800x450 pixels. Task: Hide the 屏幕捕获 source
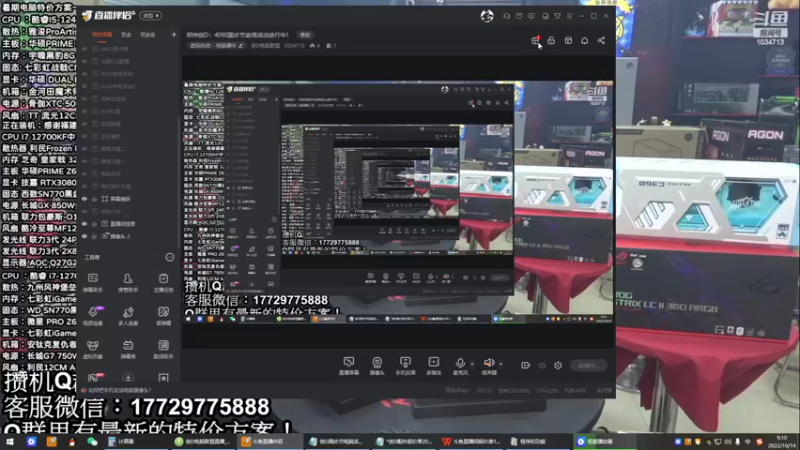pos(85,199)
